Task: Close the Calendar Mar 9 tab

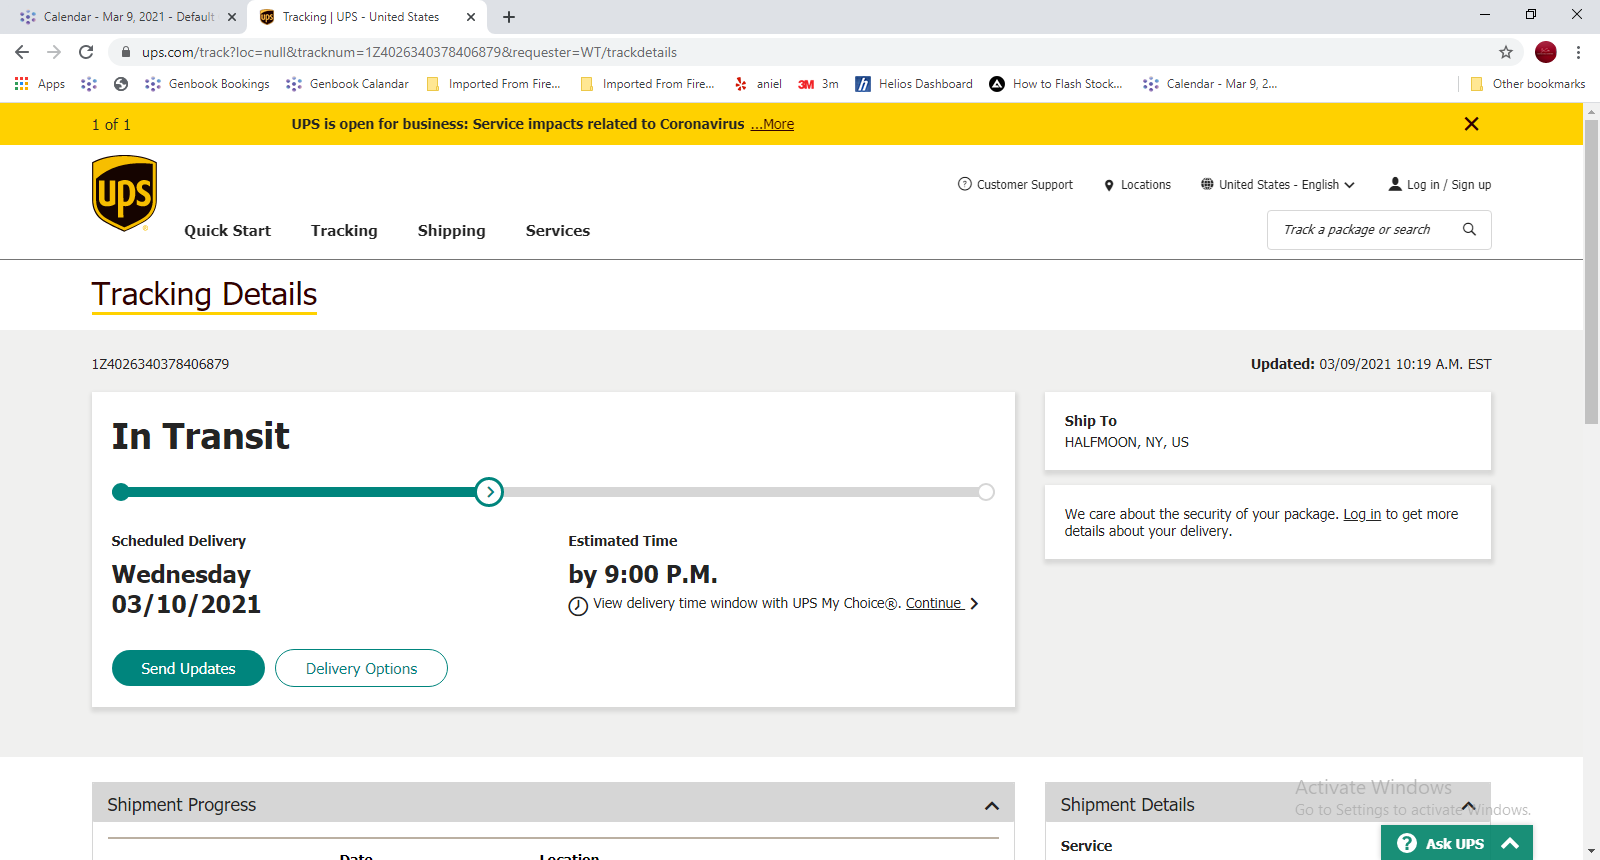Action: (x=232, y=17)
